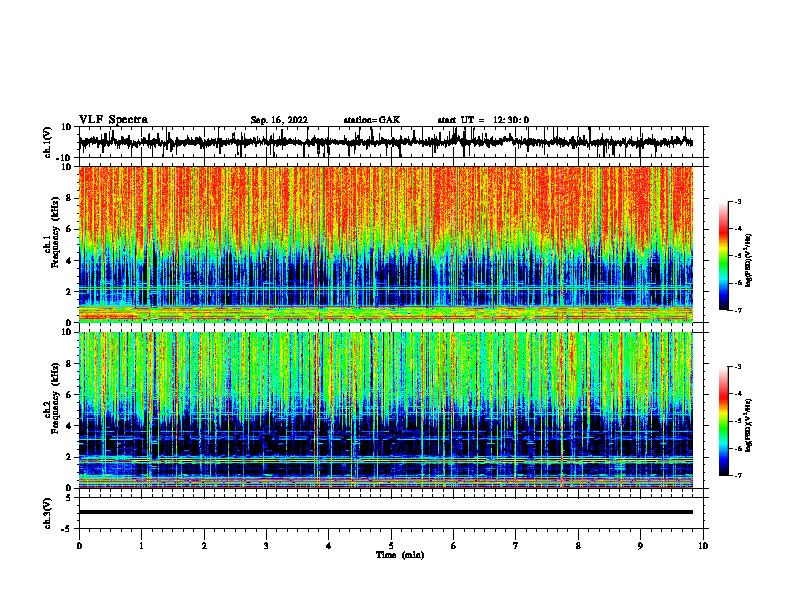Click time axis tick label "1"
This screenshot has width=792, height=612.
pos(141,546)
